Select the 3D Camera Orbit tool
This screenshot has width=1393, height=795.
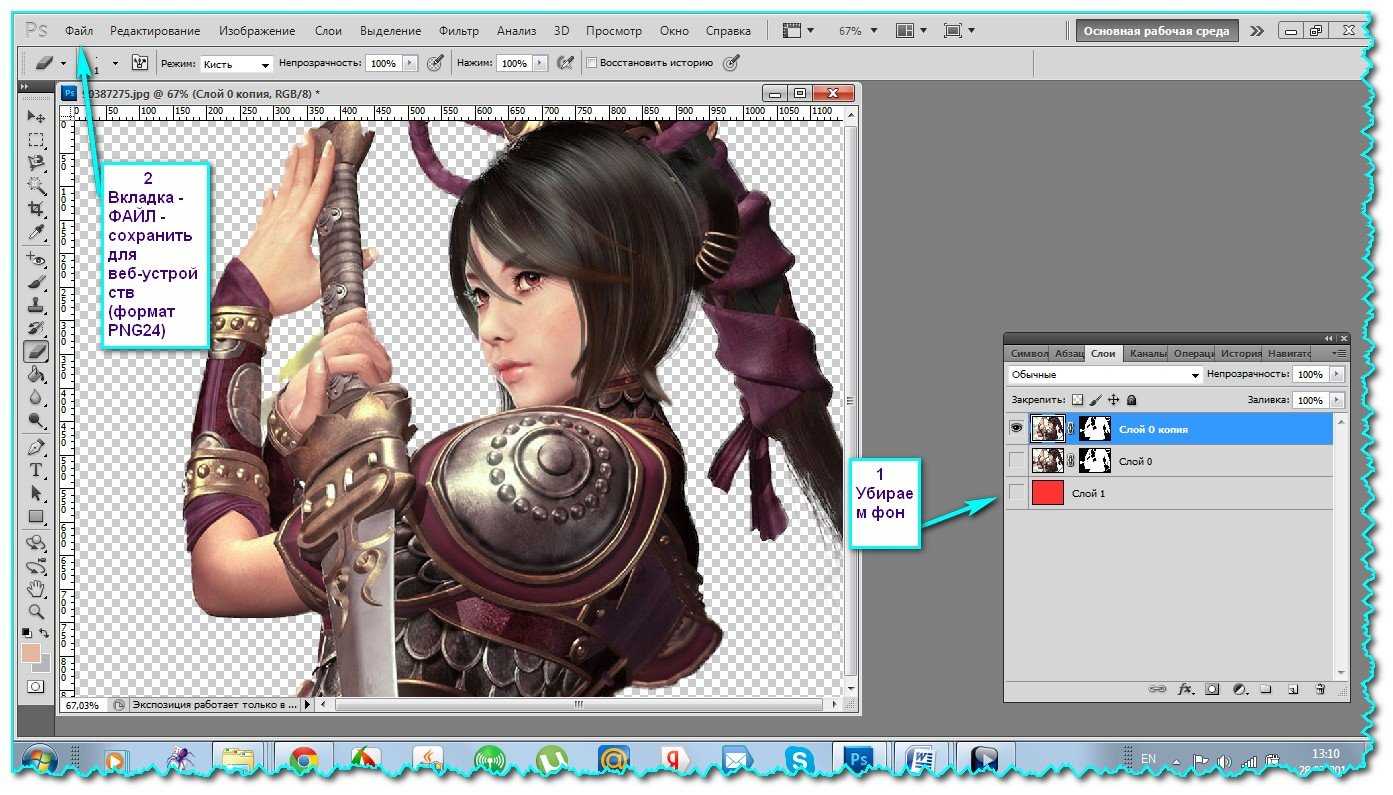tap(36, 566)
